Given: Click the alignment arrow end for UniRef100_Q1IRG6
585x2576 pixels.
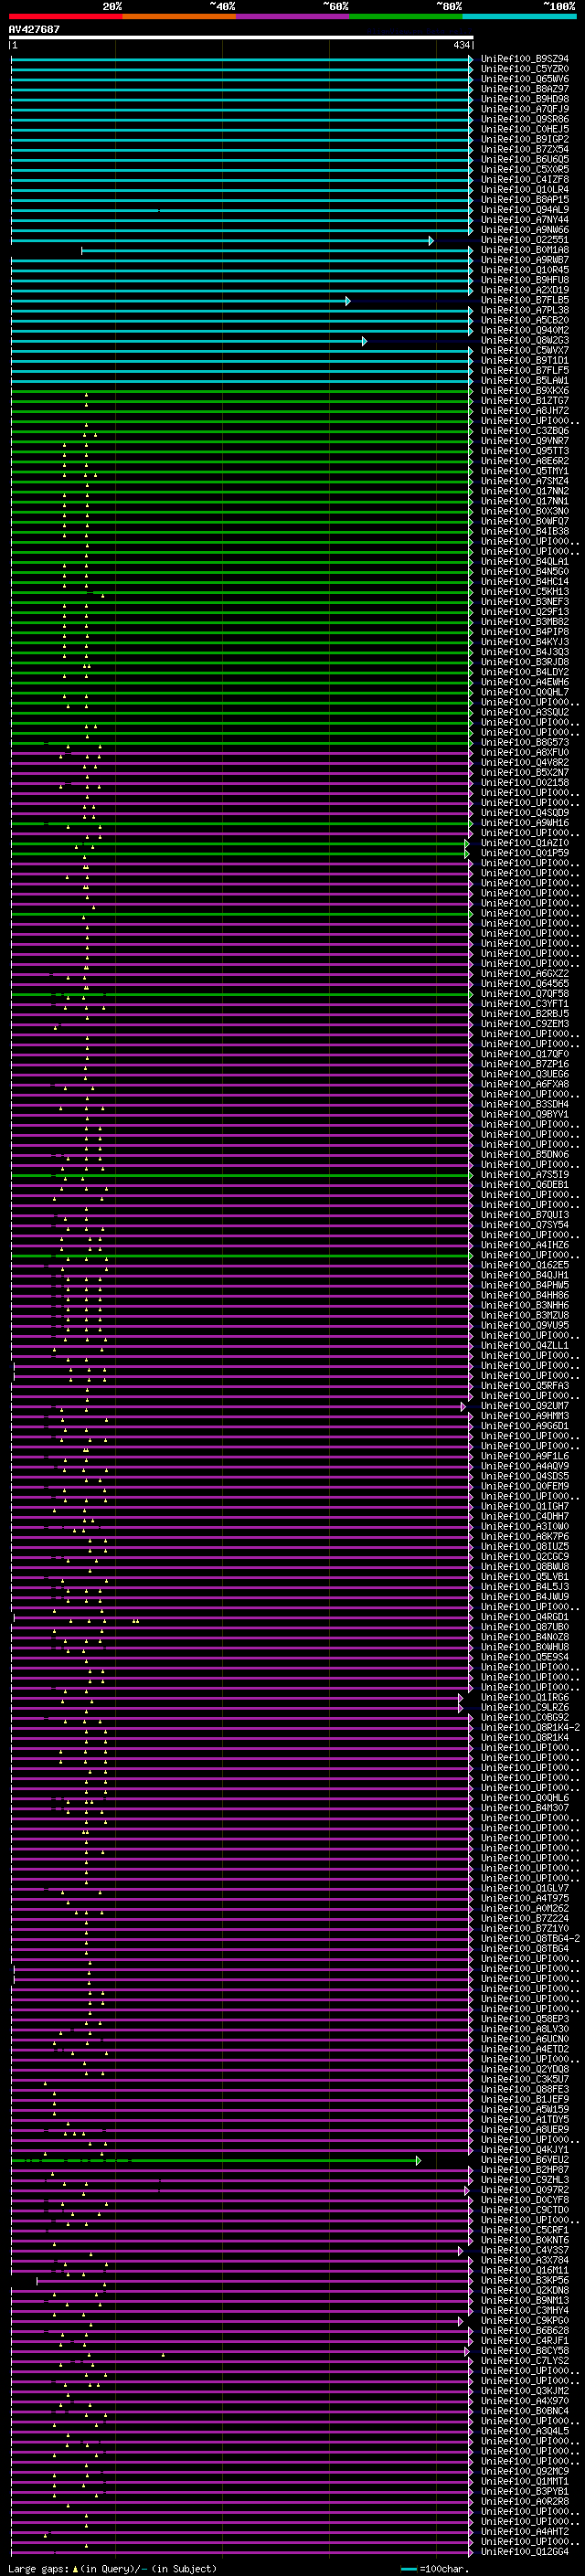Looking at the screenshot, I should tap(461, 1698).
